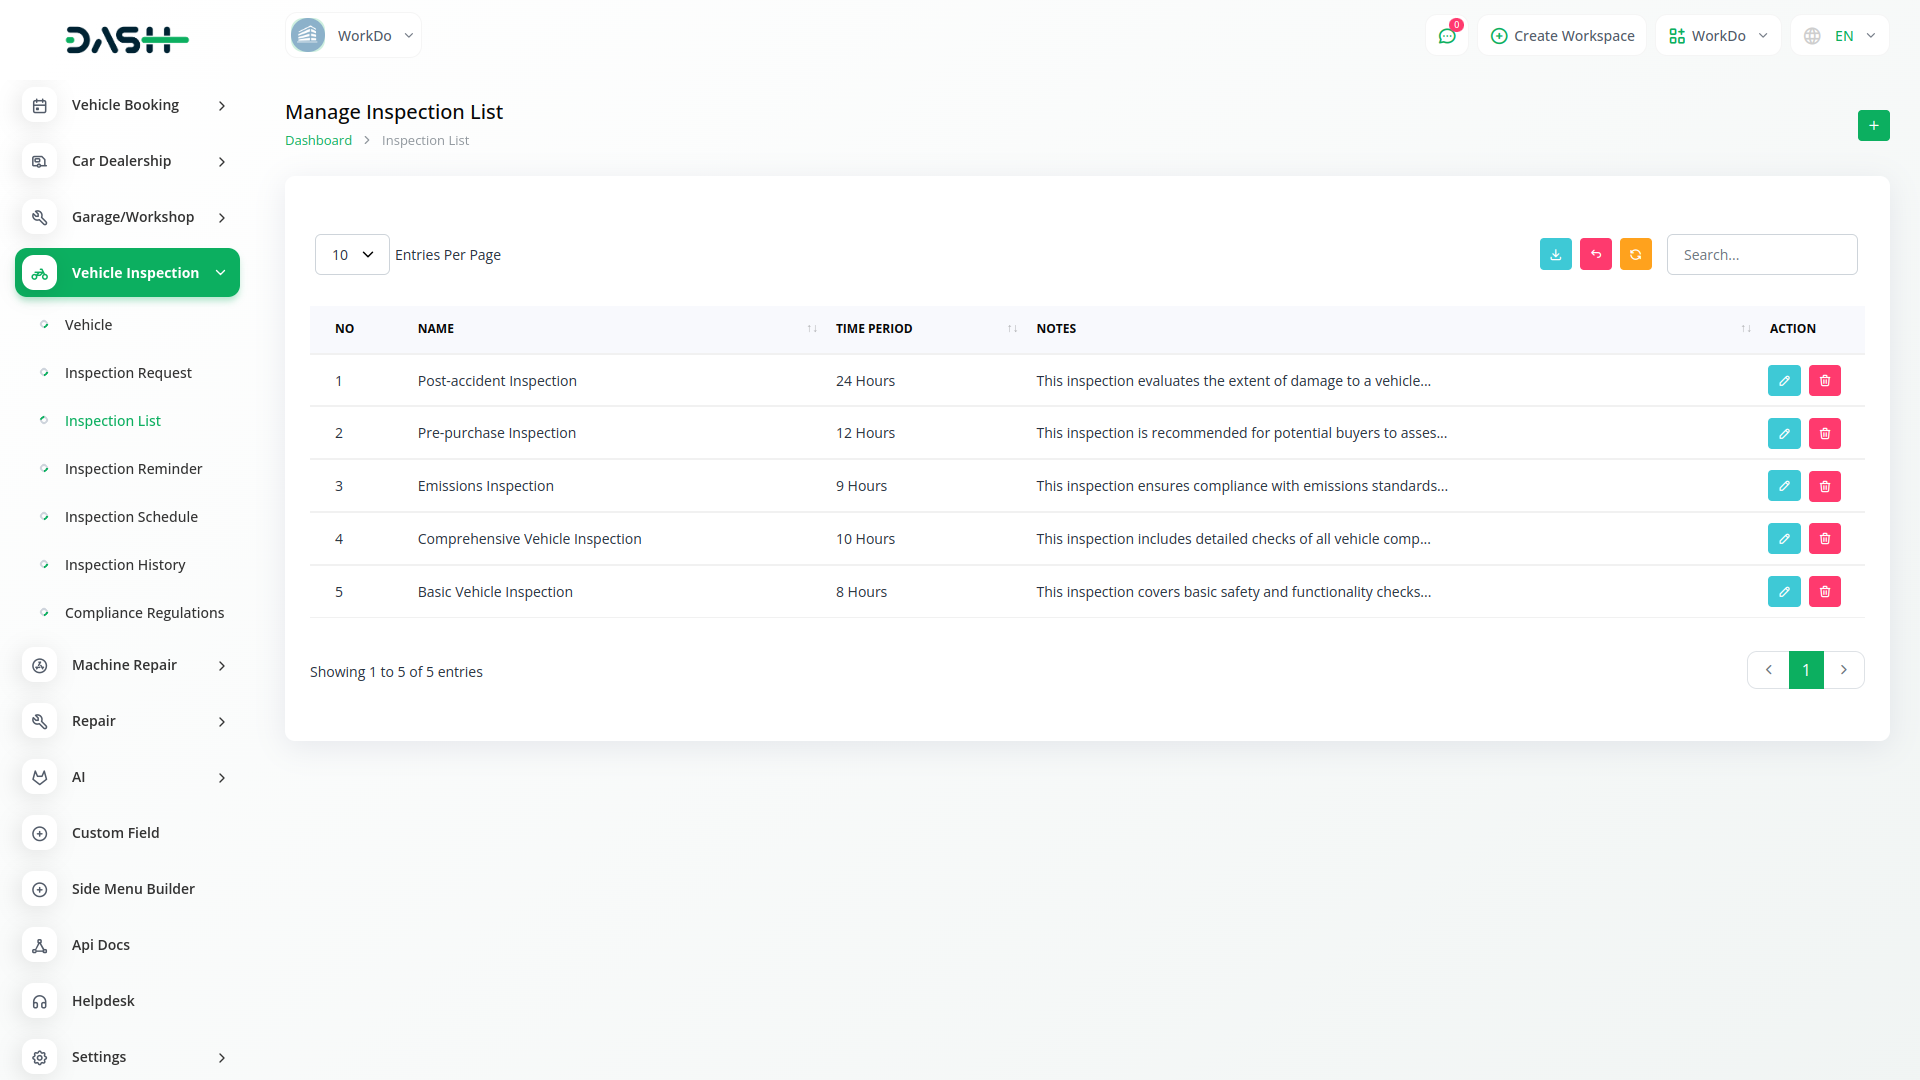Viewport: 1920px width, 1080px height.
Task: Click the green add inspection plus button
Action: click(x=1873, y=125)
